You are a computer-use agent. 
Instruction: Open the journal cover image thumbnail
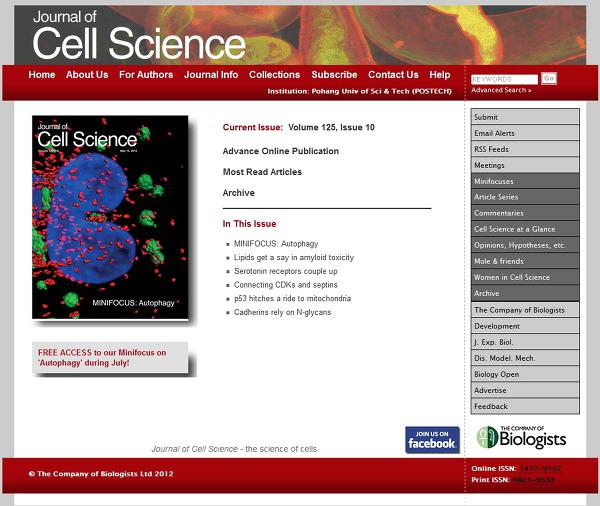pyautogui.click(x=110, y=217)
